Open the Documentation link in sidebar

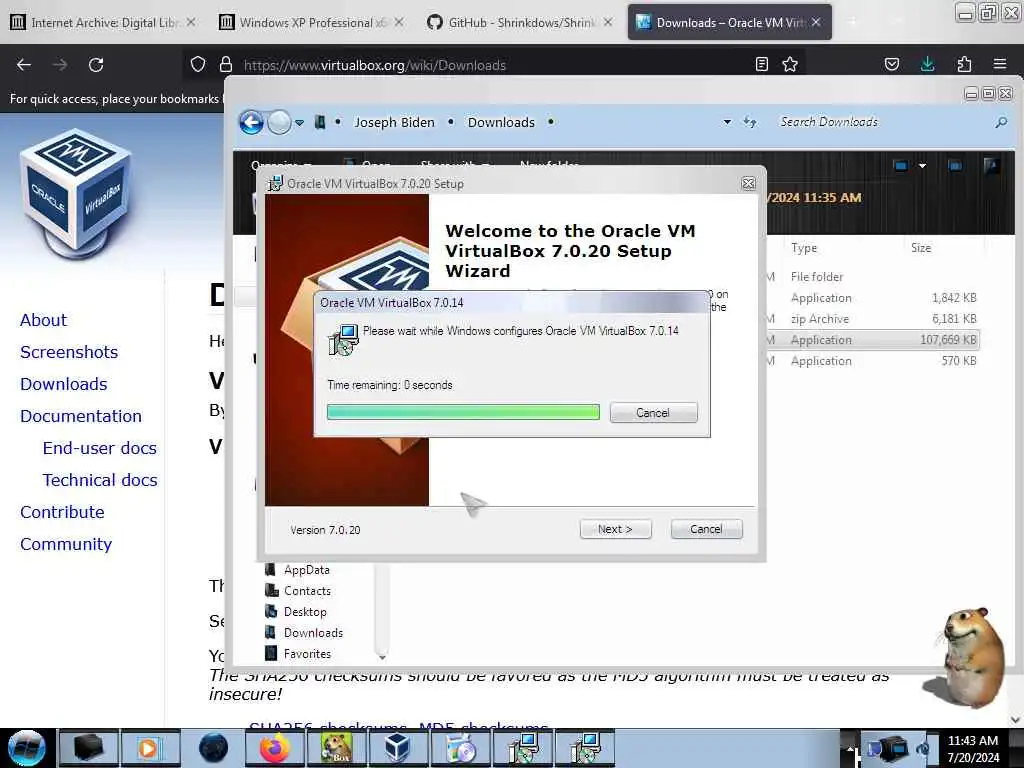pyautogui.click(x=80, y=416)
